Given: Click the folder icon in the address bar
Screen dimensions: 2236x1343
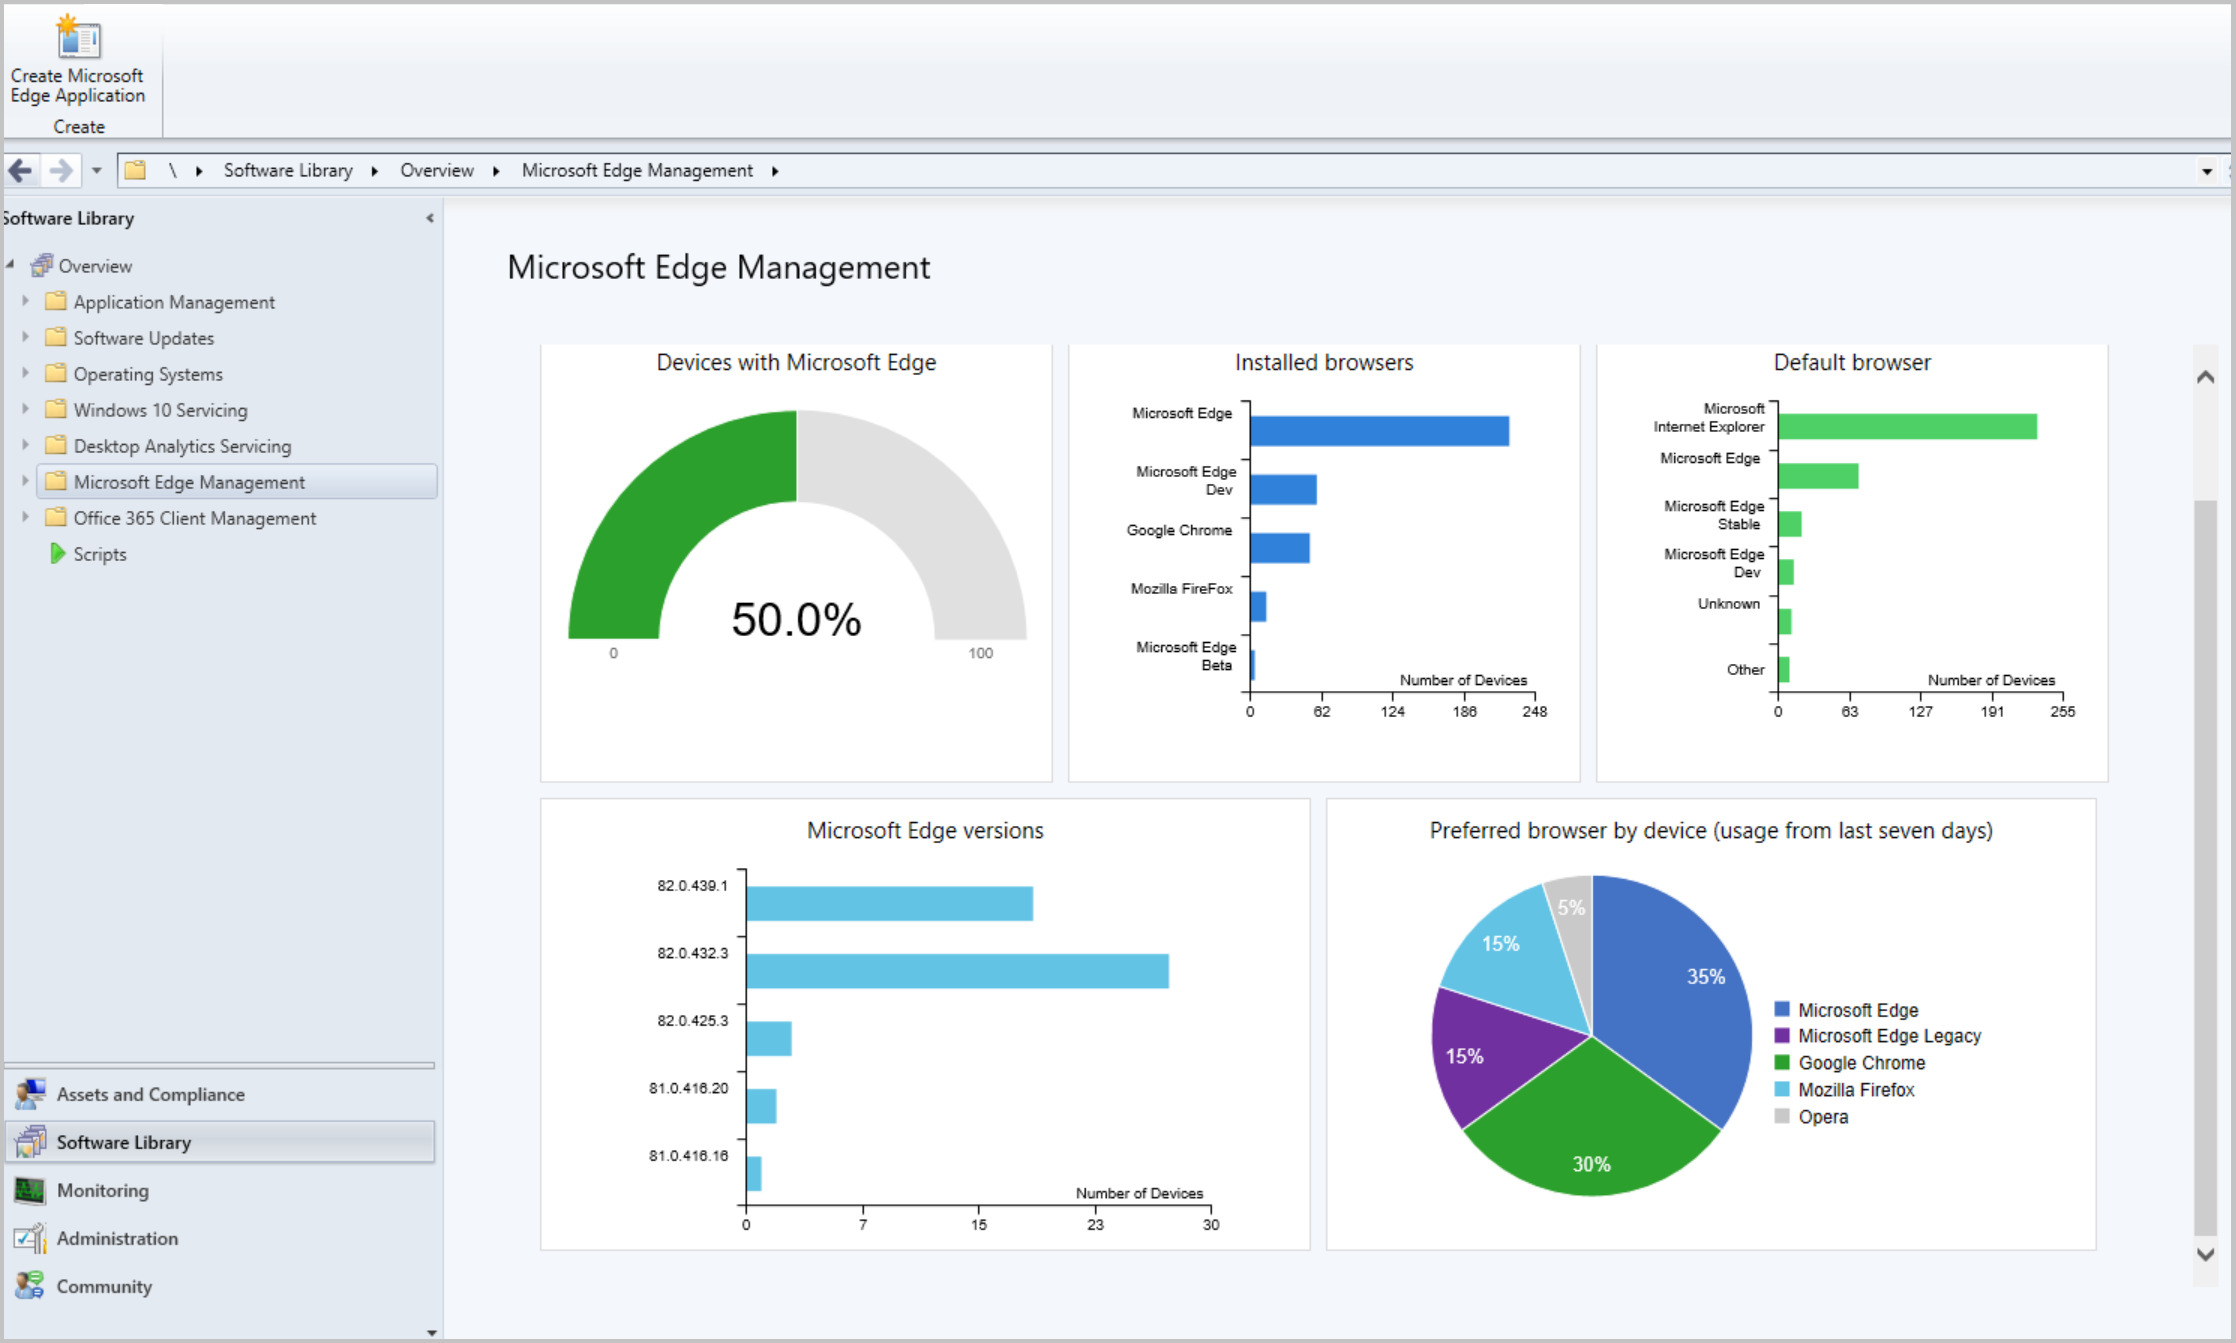Looking at the screenshot, I should click(x=135, y=170).
